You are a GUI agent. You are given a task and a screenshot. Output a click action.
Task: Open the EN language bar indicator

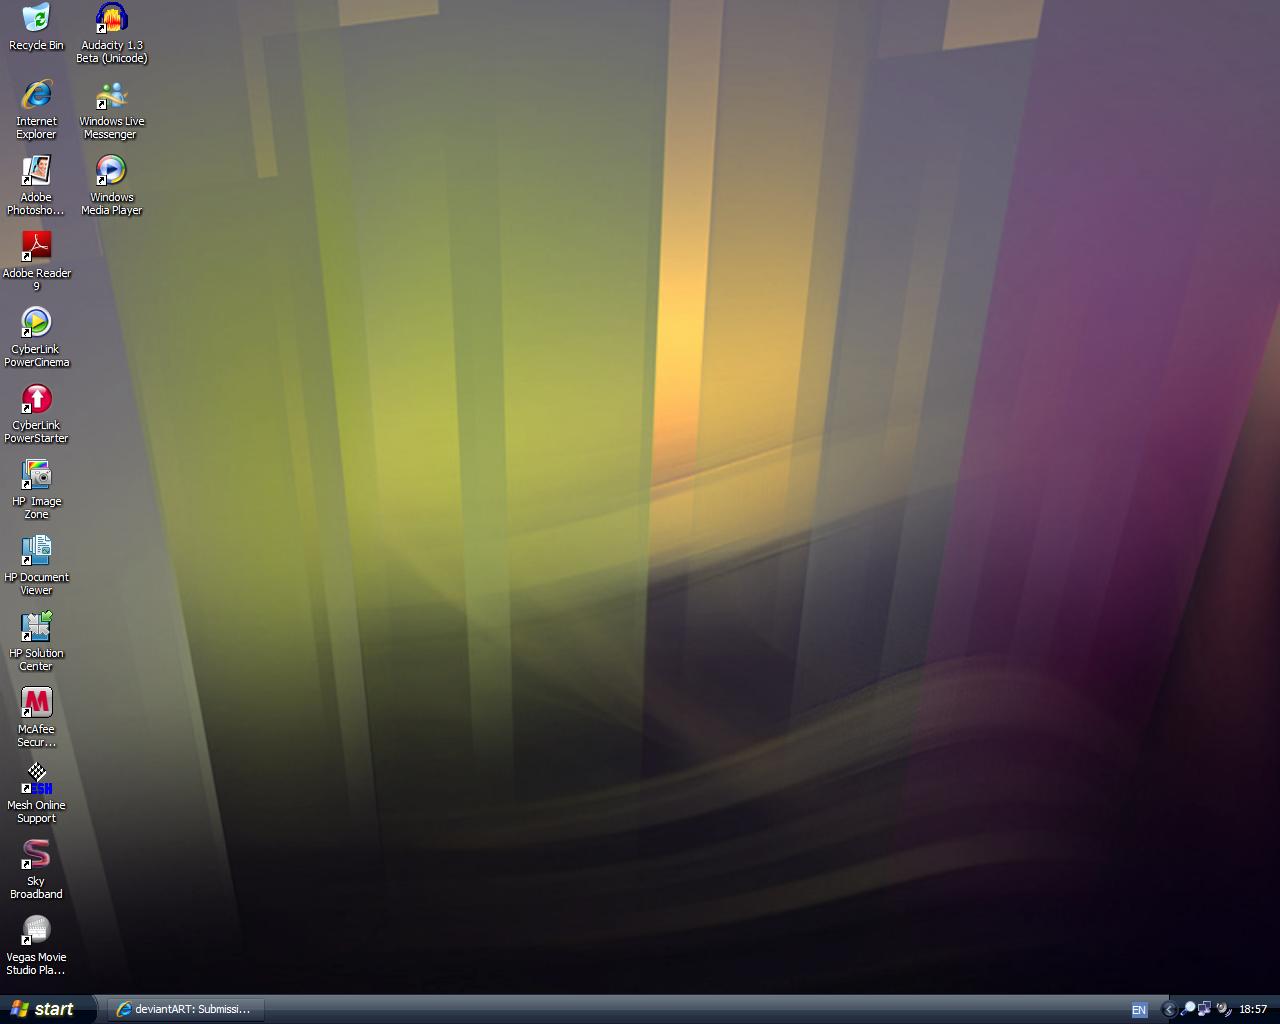click(x=1138, y=1010)
